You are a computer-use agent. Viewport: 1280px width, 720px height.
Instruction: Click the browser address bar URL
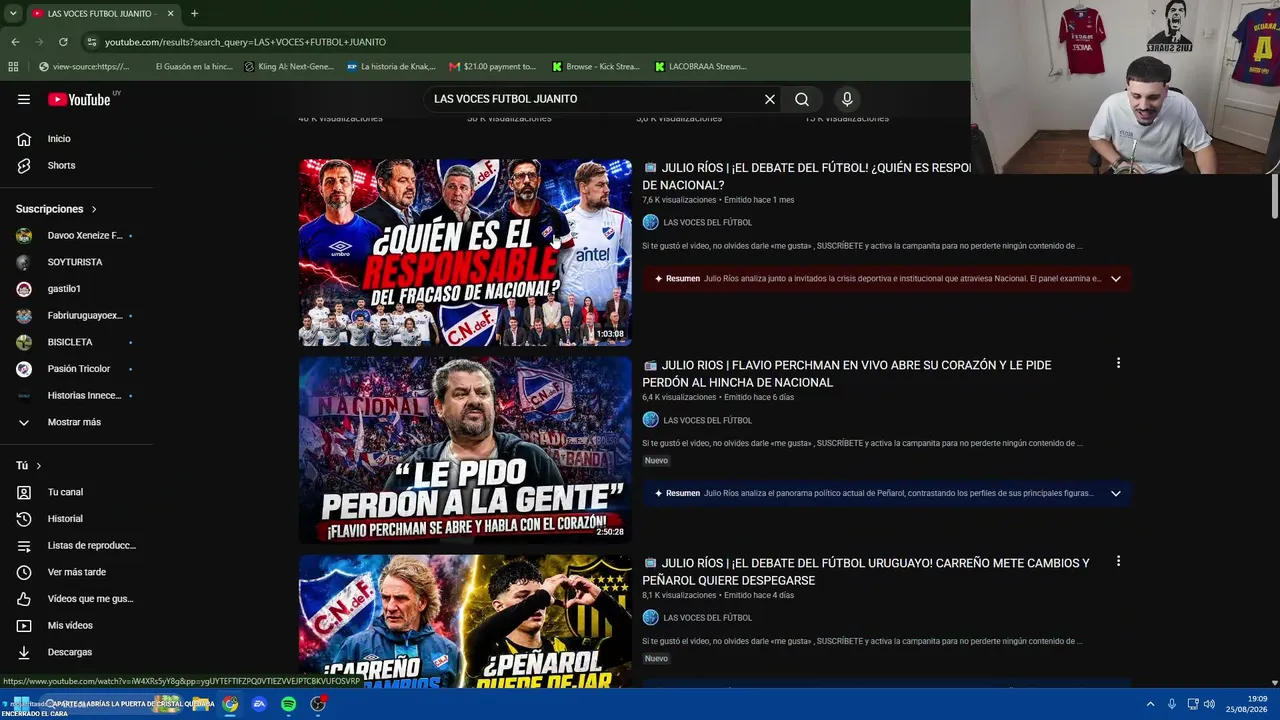[246, 42]
